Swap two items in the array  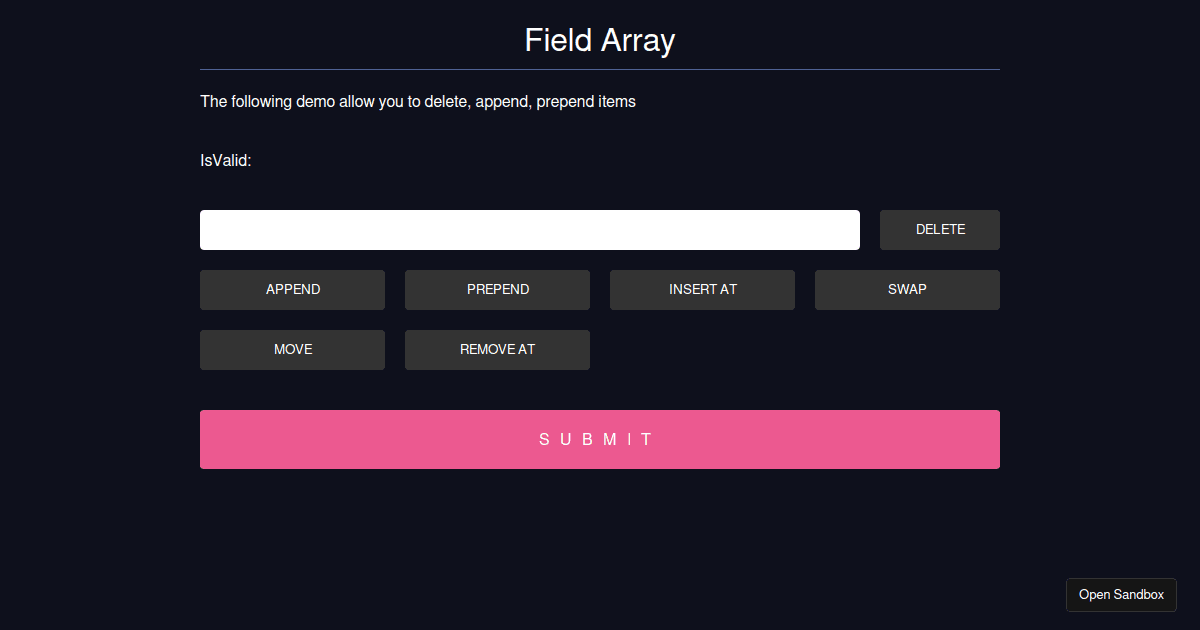coord(906,289)
